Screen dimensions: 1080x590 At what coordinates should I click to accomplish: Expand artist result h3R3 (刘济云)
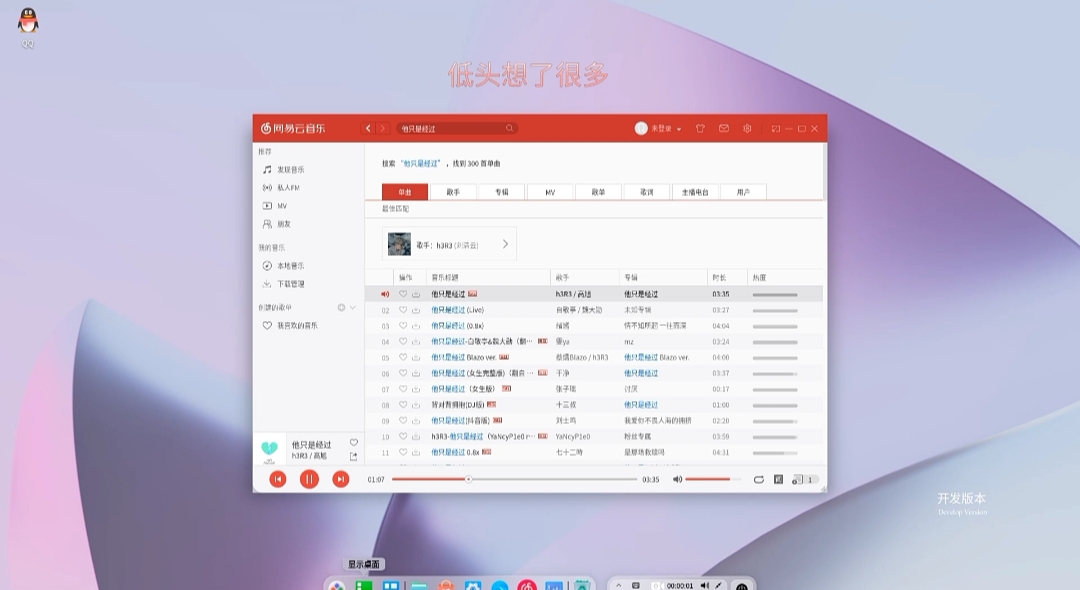[505, 243]
